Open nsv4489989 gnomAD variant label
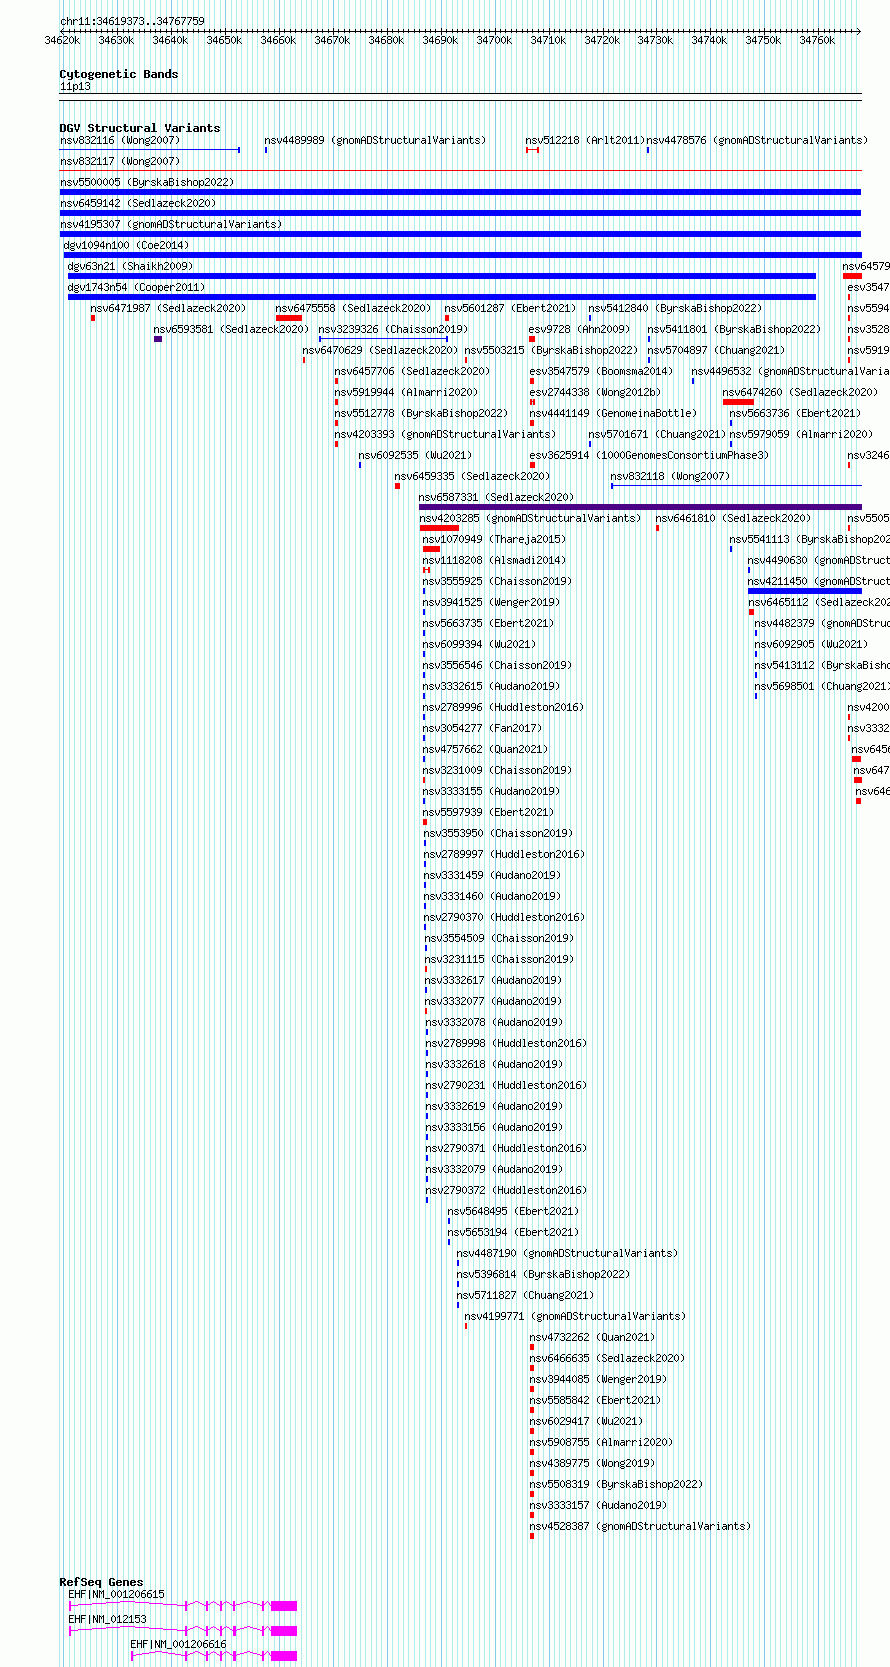This screenshot has height=1667, width=890. coord(375,140)
